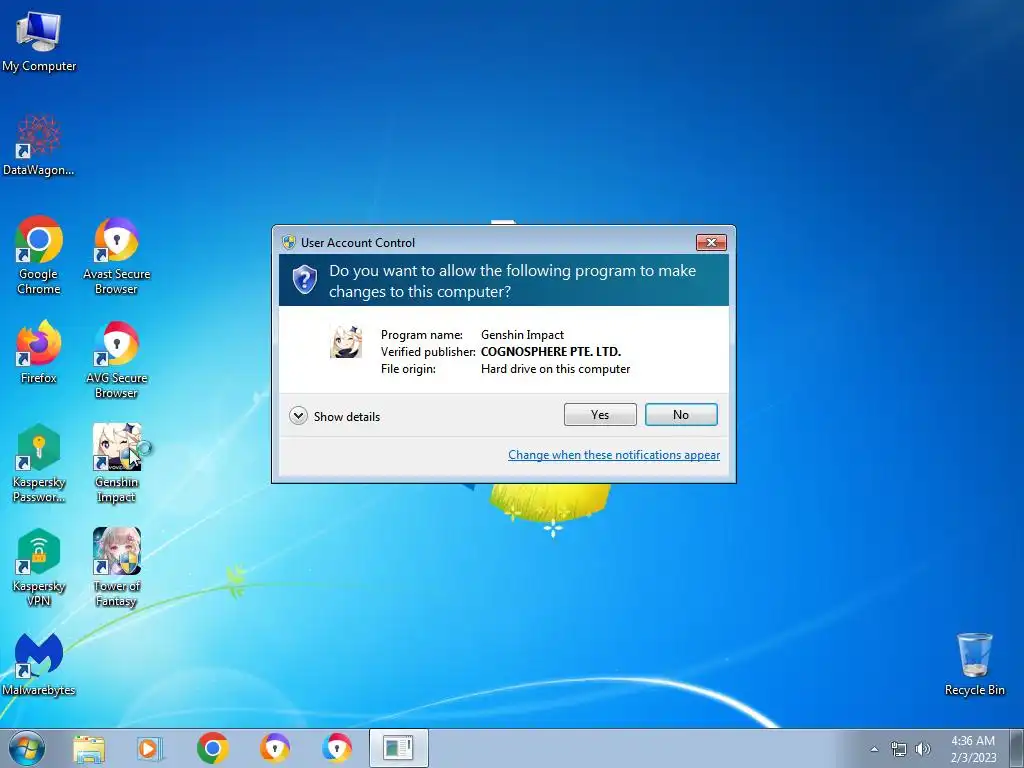Open Change when these notifications appear link
1024x768 pixels.
[614, 455]
